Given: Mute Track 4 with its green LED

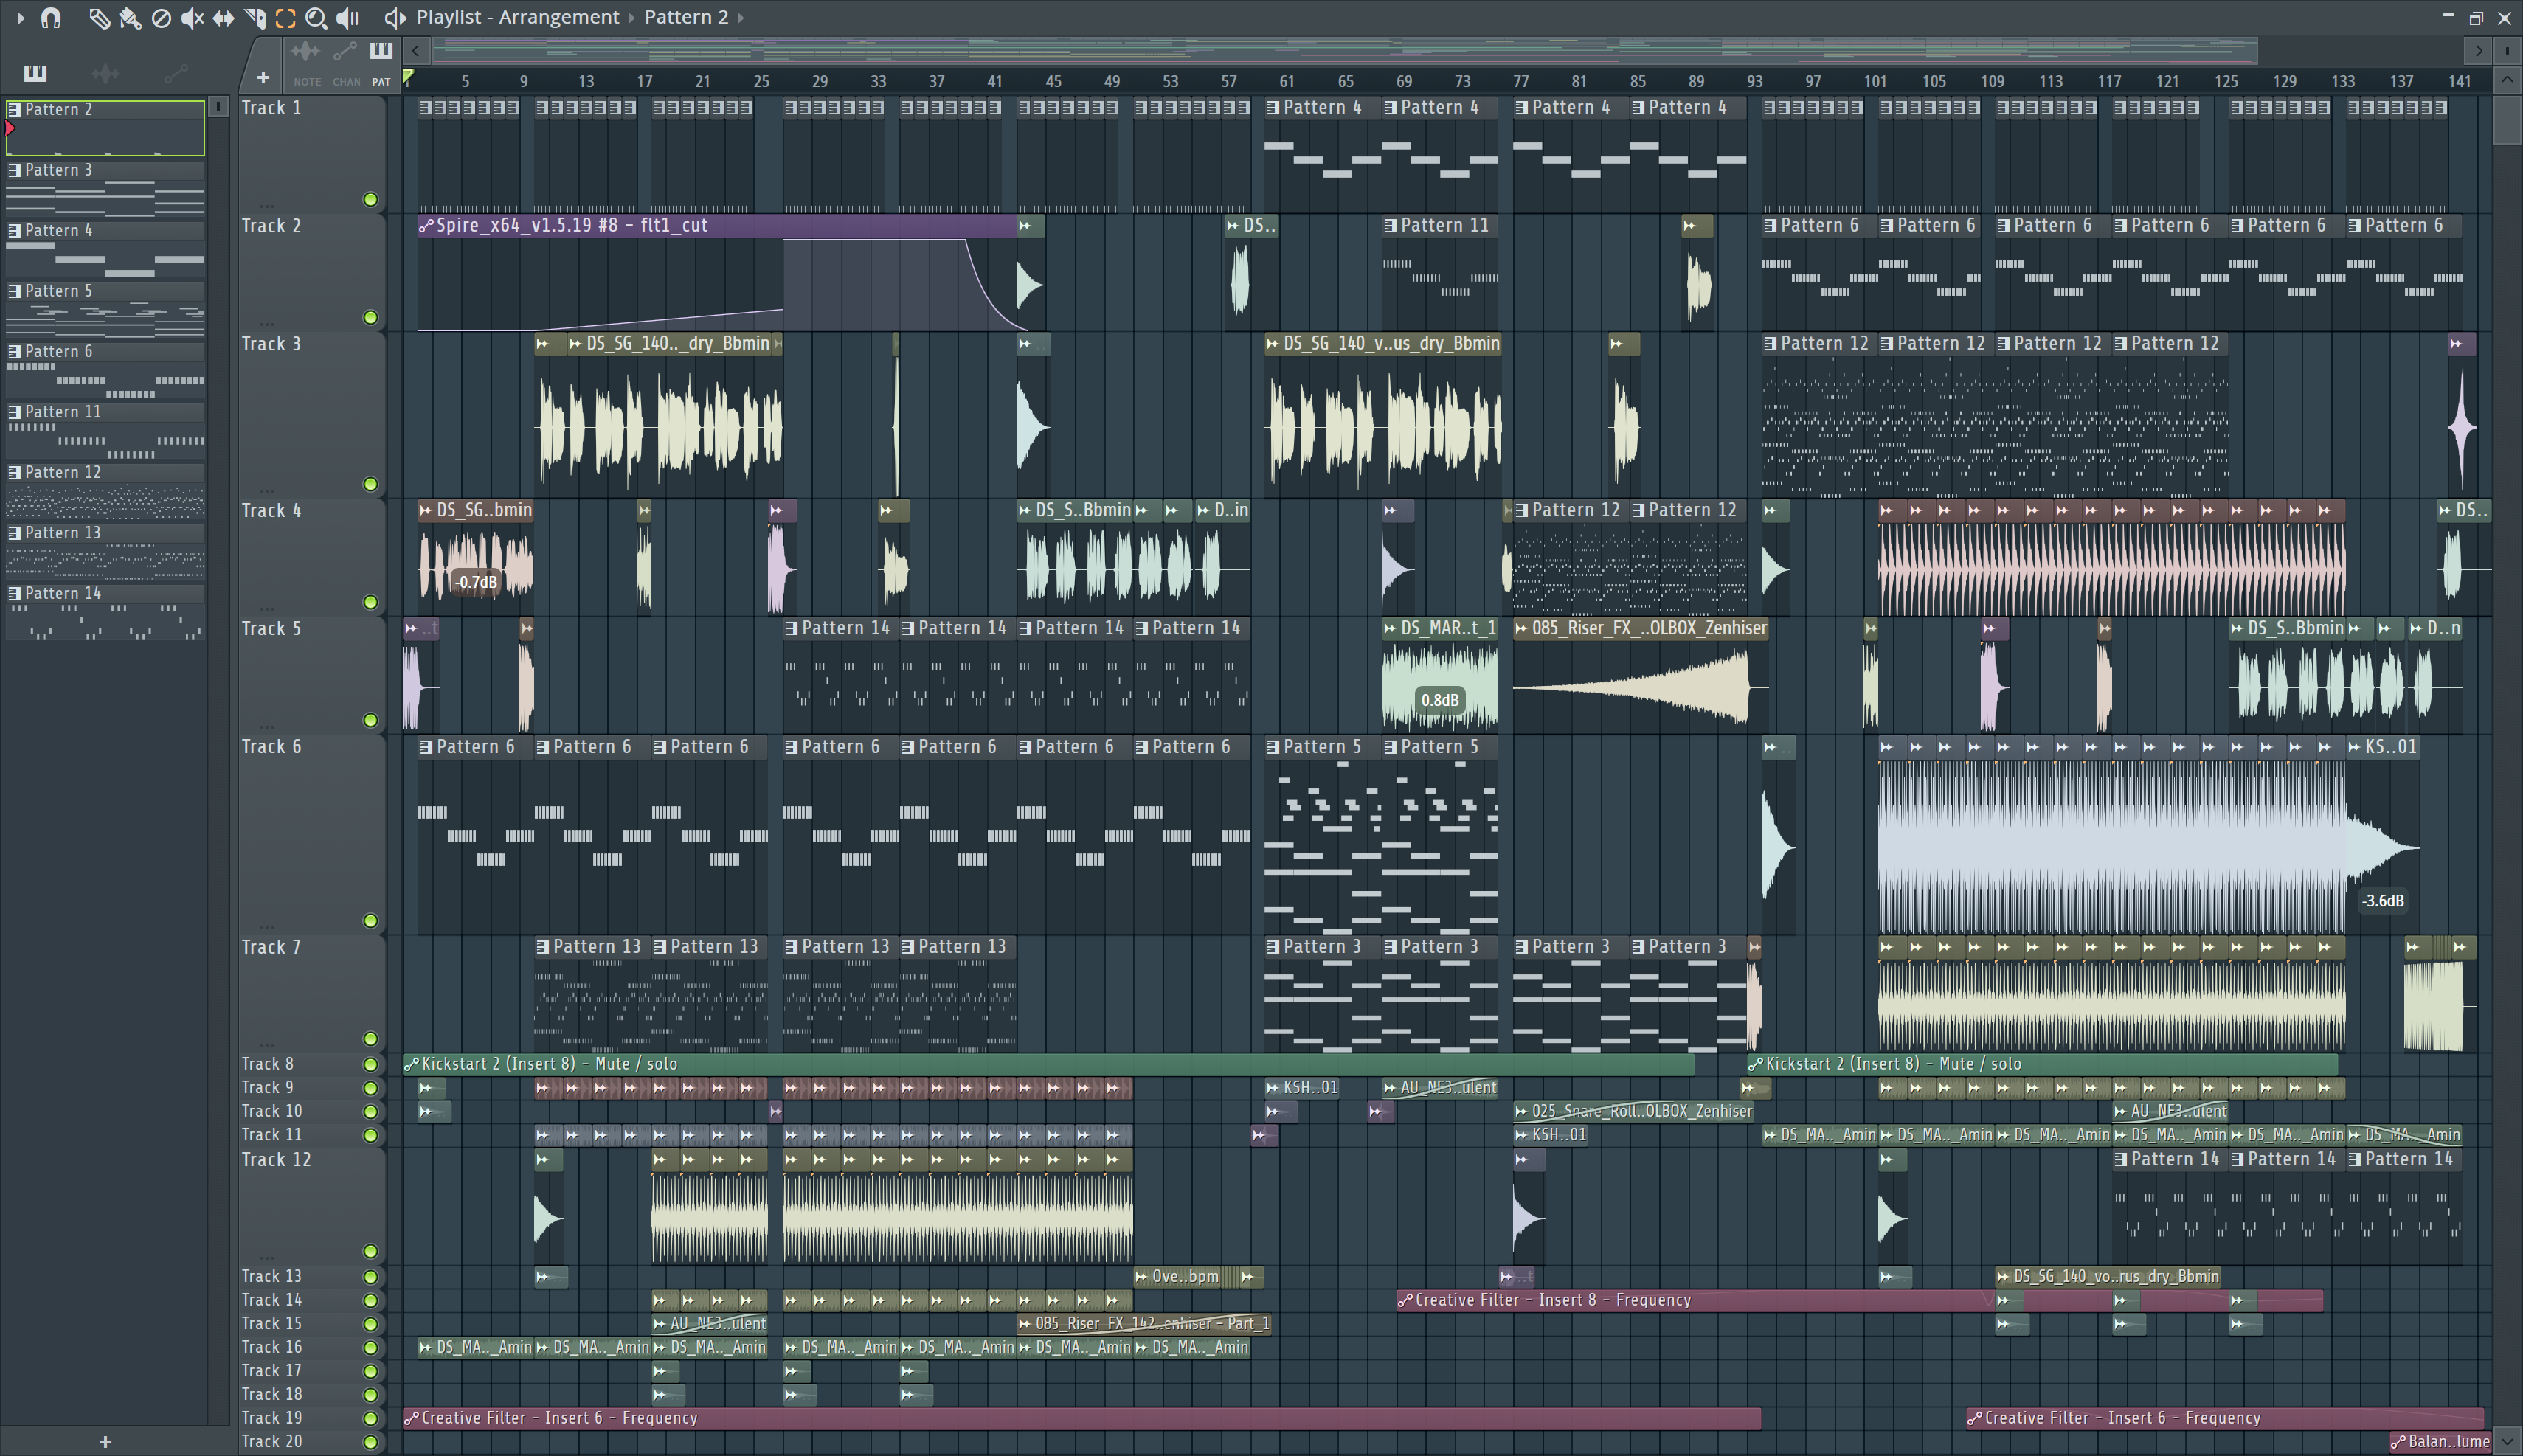Looking at the screenshot, I should point(370,602).
